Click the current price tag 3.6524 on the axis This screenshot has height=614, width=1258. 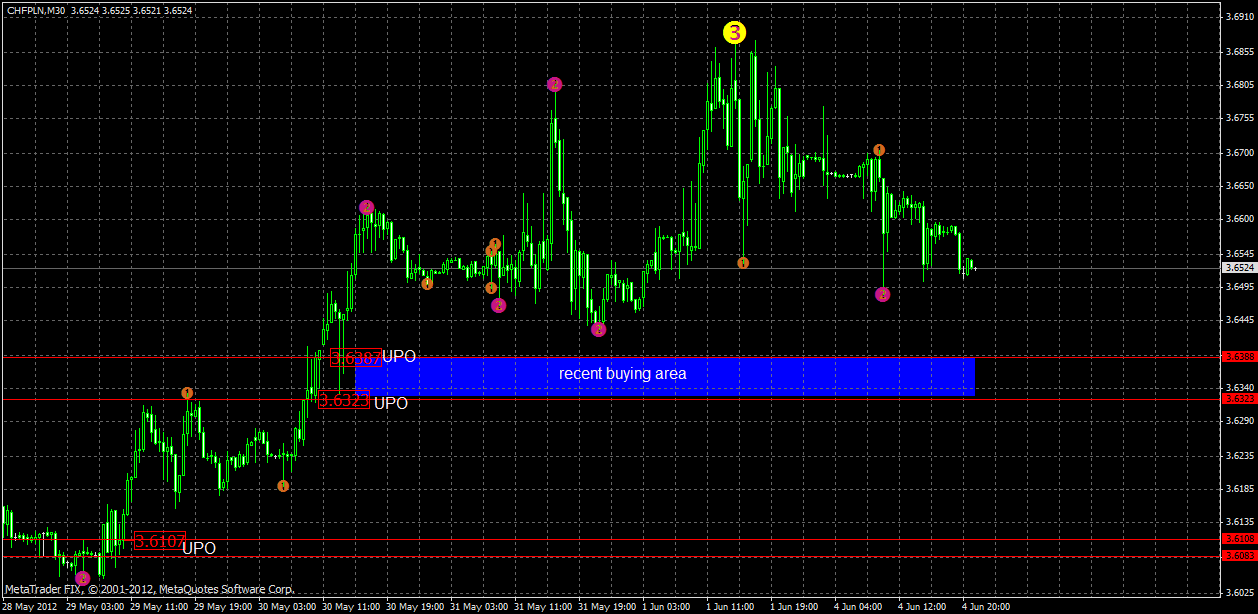[x=1240, y=267]
